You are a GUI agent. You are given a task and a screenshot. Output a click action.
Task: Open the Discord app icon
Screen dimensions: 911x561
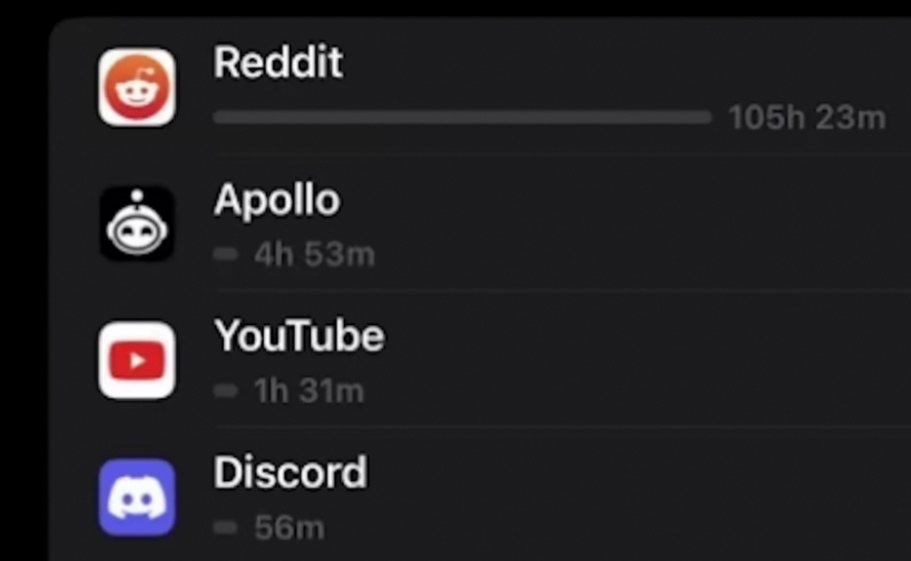pos(137,497)
